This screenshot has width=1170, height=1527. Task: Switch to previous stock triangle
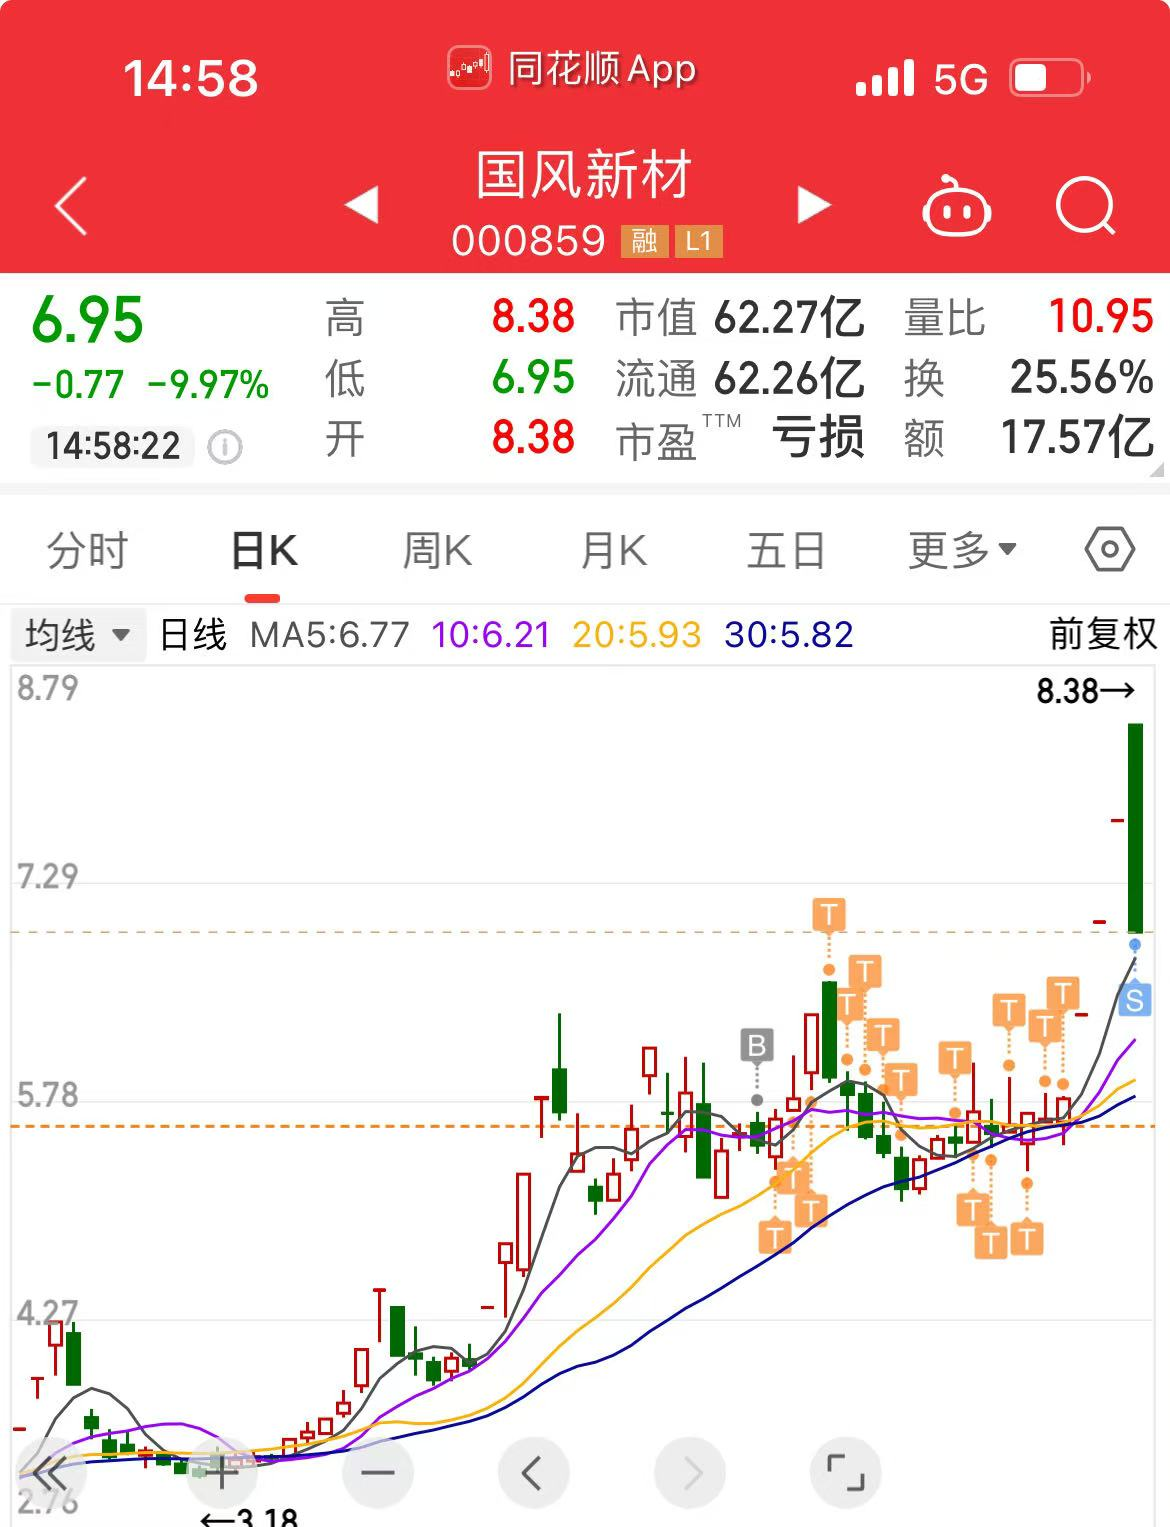tap(361, 205)
